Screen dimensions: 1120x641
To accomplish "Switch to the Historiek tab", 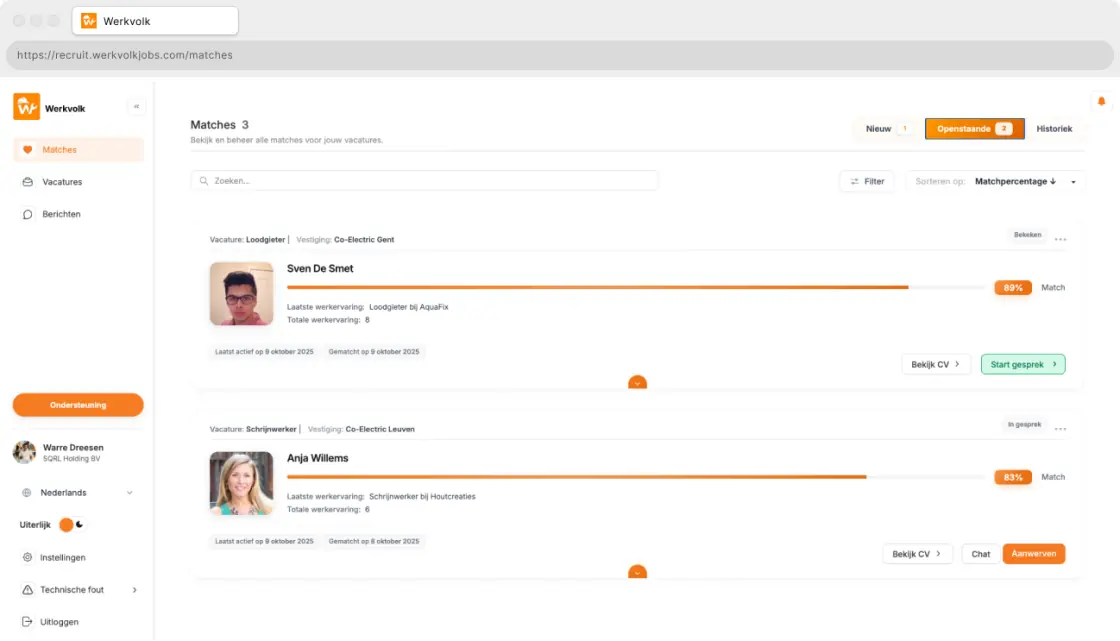I will (x=1054, y=128).
